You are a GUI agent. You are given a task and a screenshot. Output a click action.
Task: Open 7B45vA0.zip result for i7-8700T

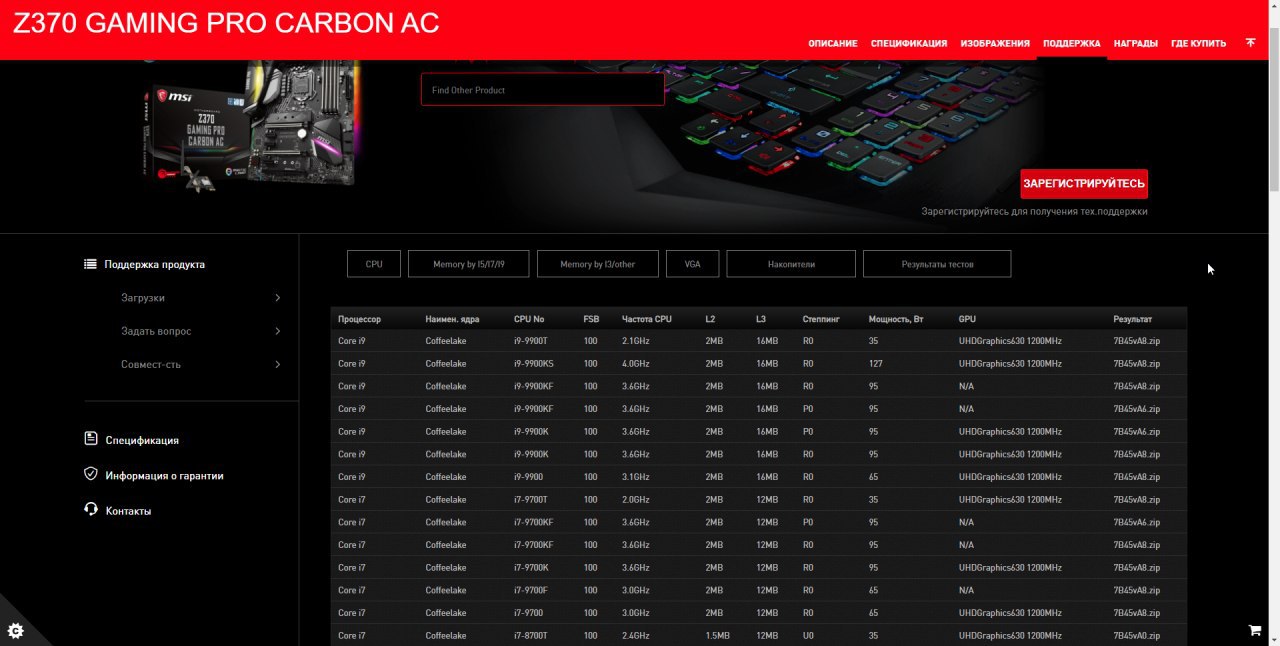(x=1137, y=636)
